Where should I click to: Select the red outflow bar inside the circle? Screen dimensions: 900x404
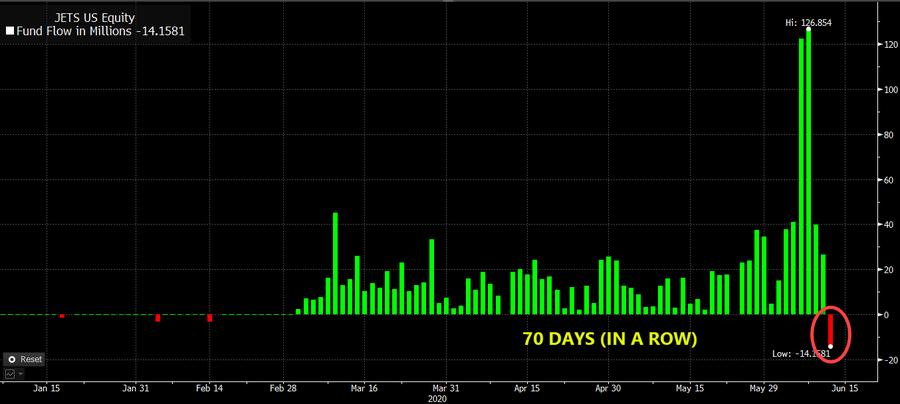[830, 329]
